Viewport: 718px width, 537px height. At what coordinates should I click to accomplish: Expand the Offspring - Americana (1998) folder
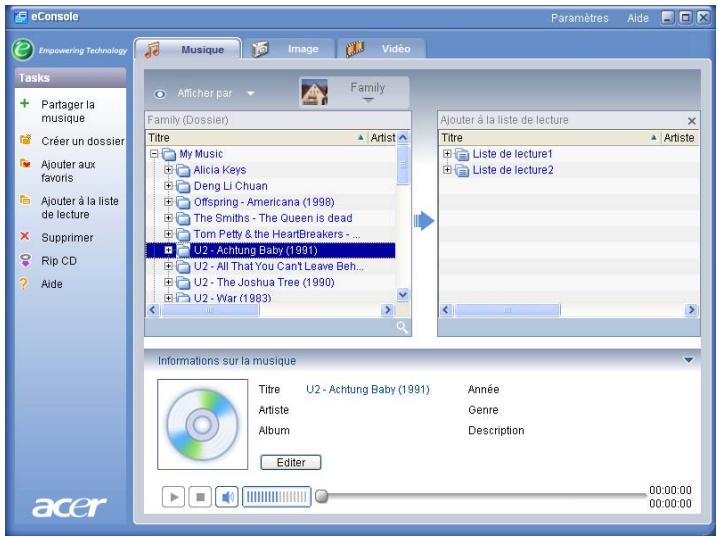168,202
